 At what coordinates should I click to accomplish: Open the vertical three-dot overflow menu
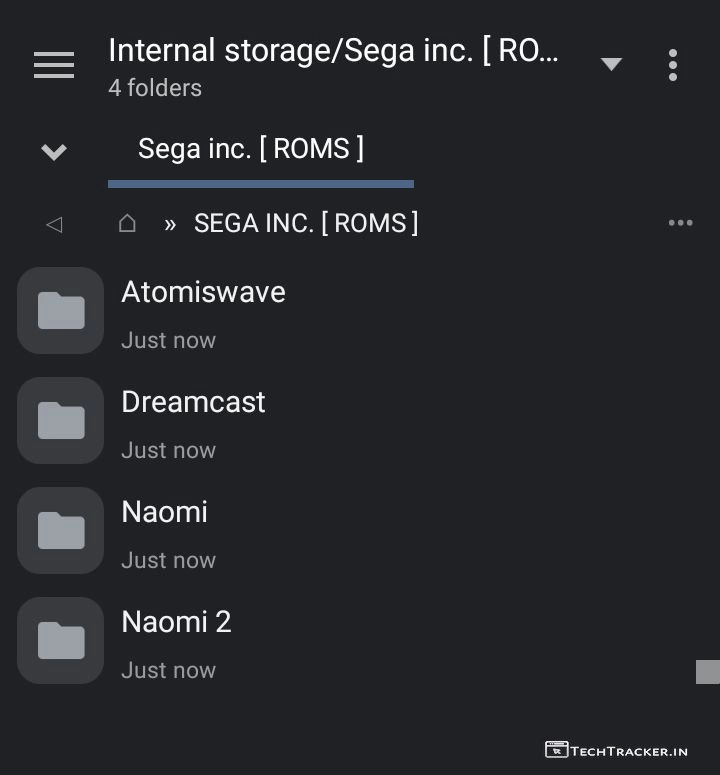pos(673,65)
